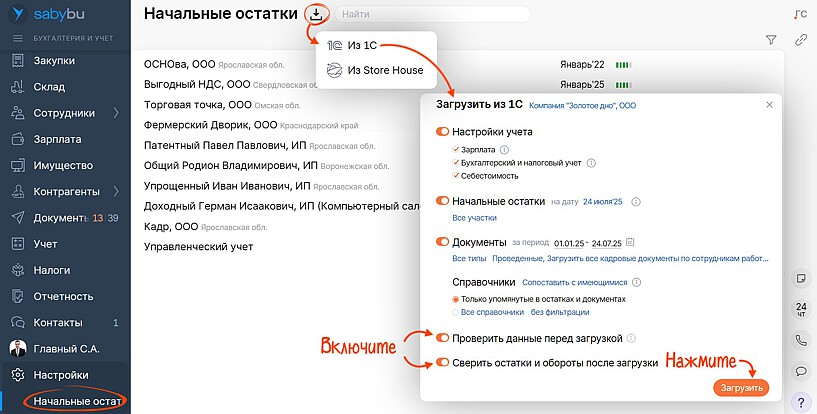
Task: Click the purple help question icon
Action: tap(801, 402)
